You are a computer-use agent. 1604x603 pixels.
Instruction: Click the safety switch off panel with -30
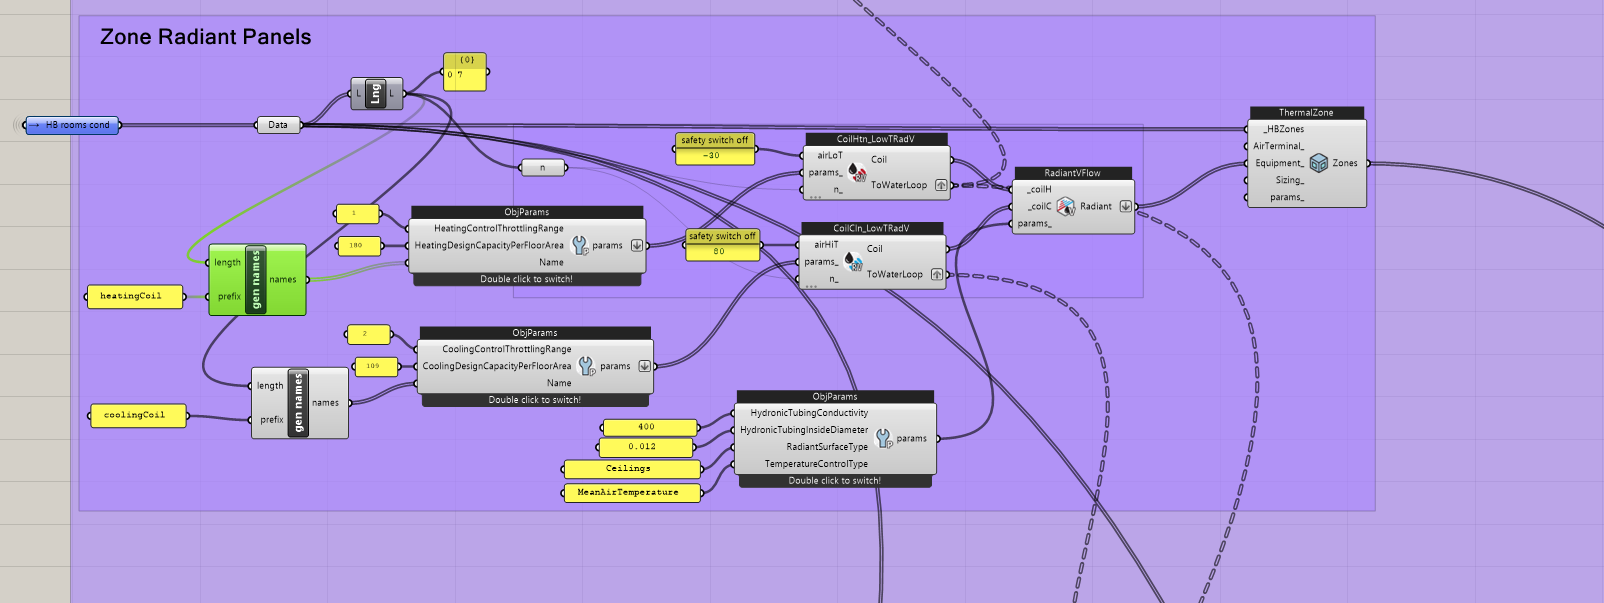point(715,149)
